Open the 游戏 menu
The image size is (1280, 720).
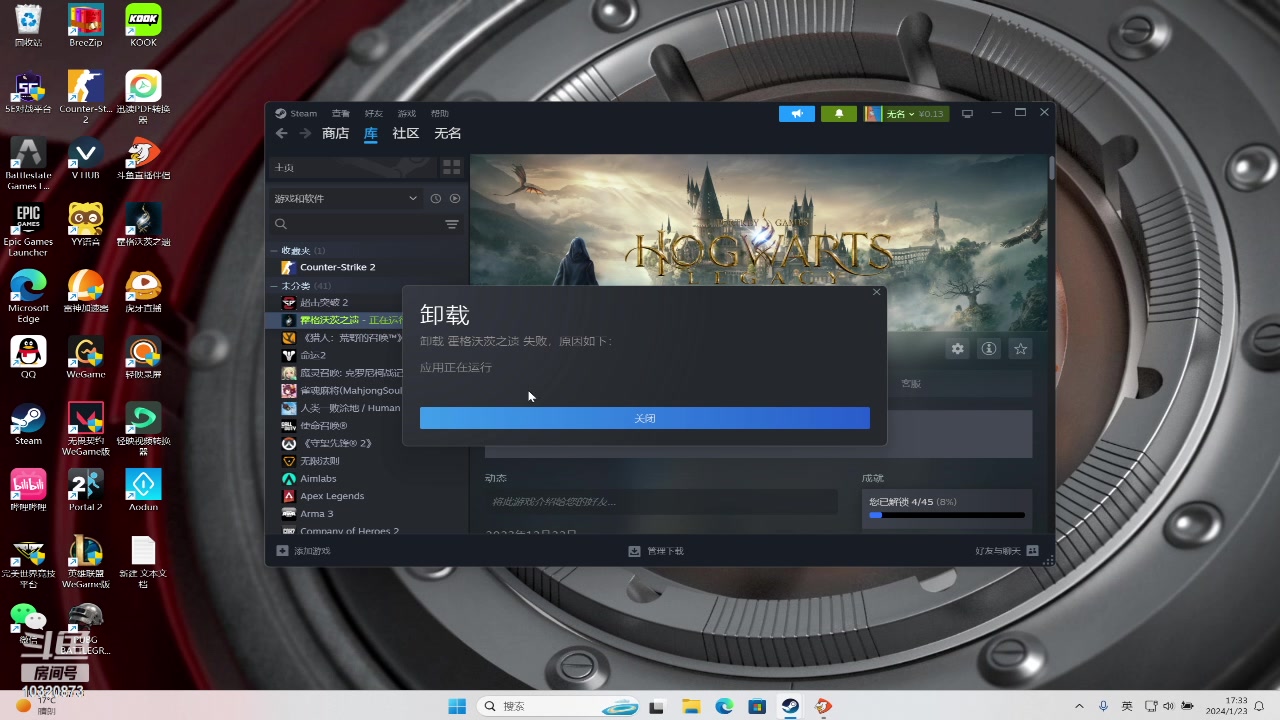pos(406,113)
